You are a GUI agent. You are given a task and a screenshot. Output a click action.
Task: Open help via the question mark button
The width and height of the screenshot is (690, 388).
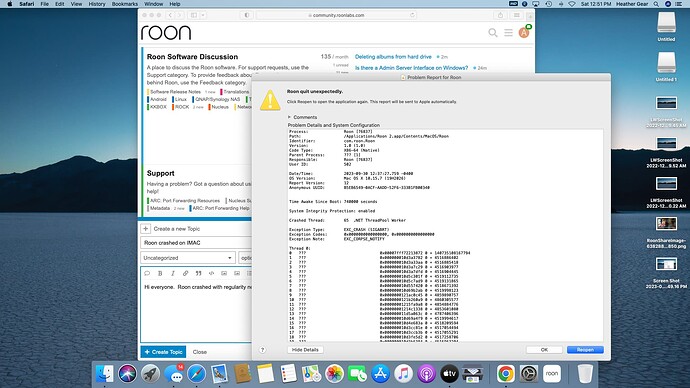click(x=262, y=350)
